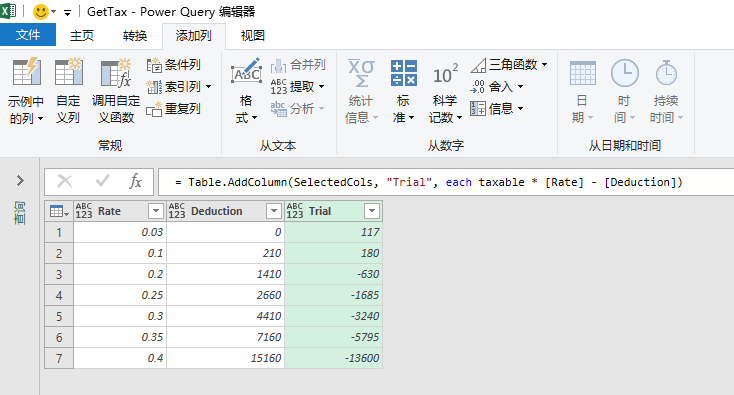The width and height of the screenshot is (734, 395).
Task: Click Parse (分析) option
Action: pyautogui.click(x=297, y=109)
